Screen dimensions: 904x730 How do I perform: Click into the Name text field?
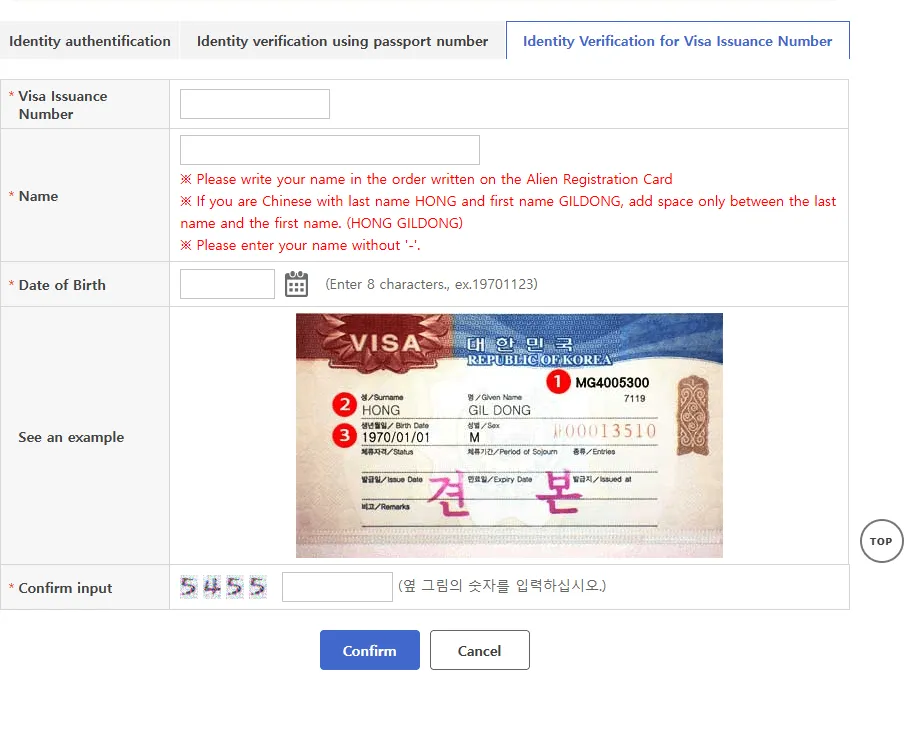[330, 150]
